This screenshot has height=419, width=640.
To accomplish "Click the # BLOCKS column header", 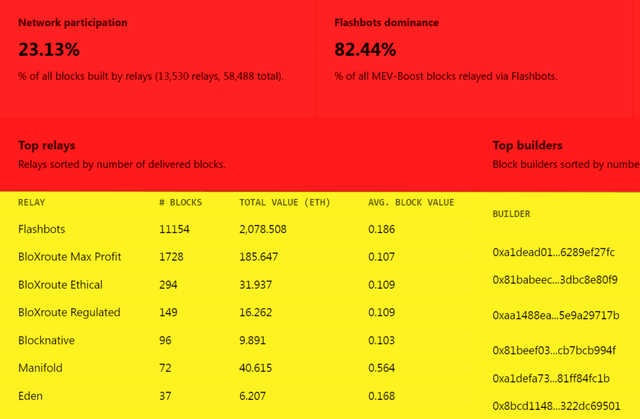I will 180,202.
